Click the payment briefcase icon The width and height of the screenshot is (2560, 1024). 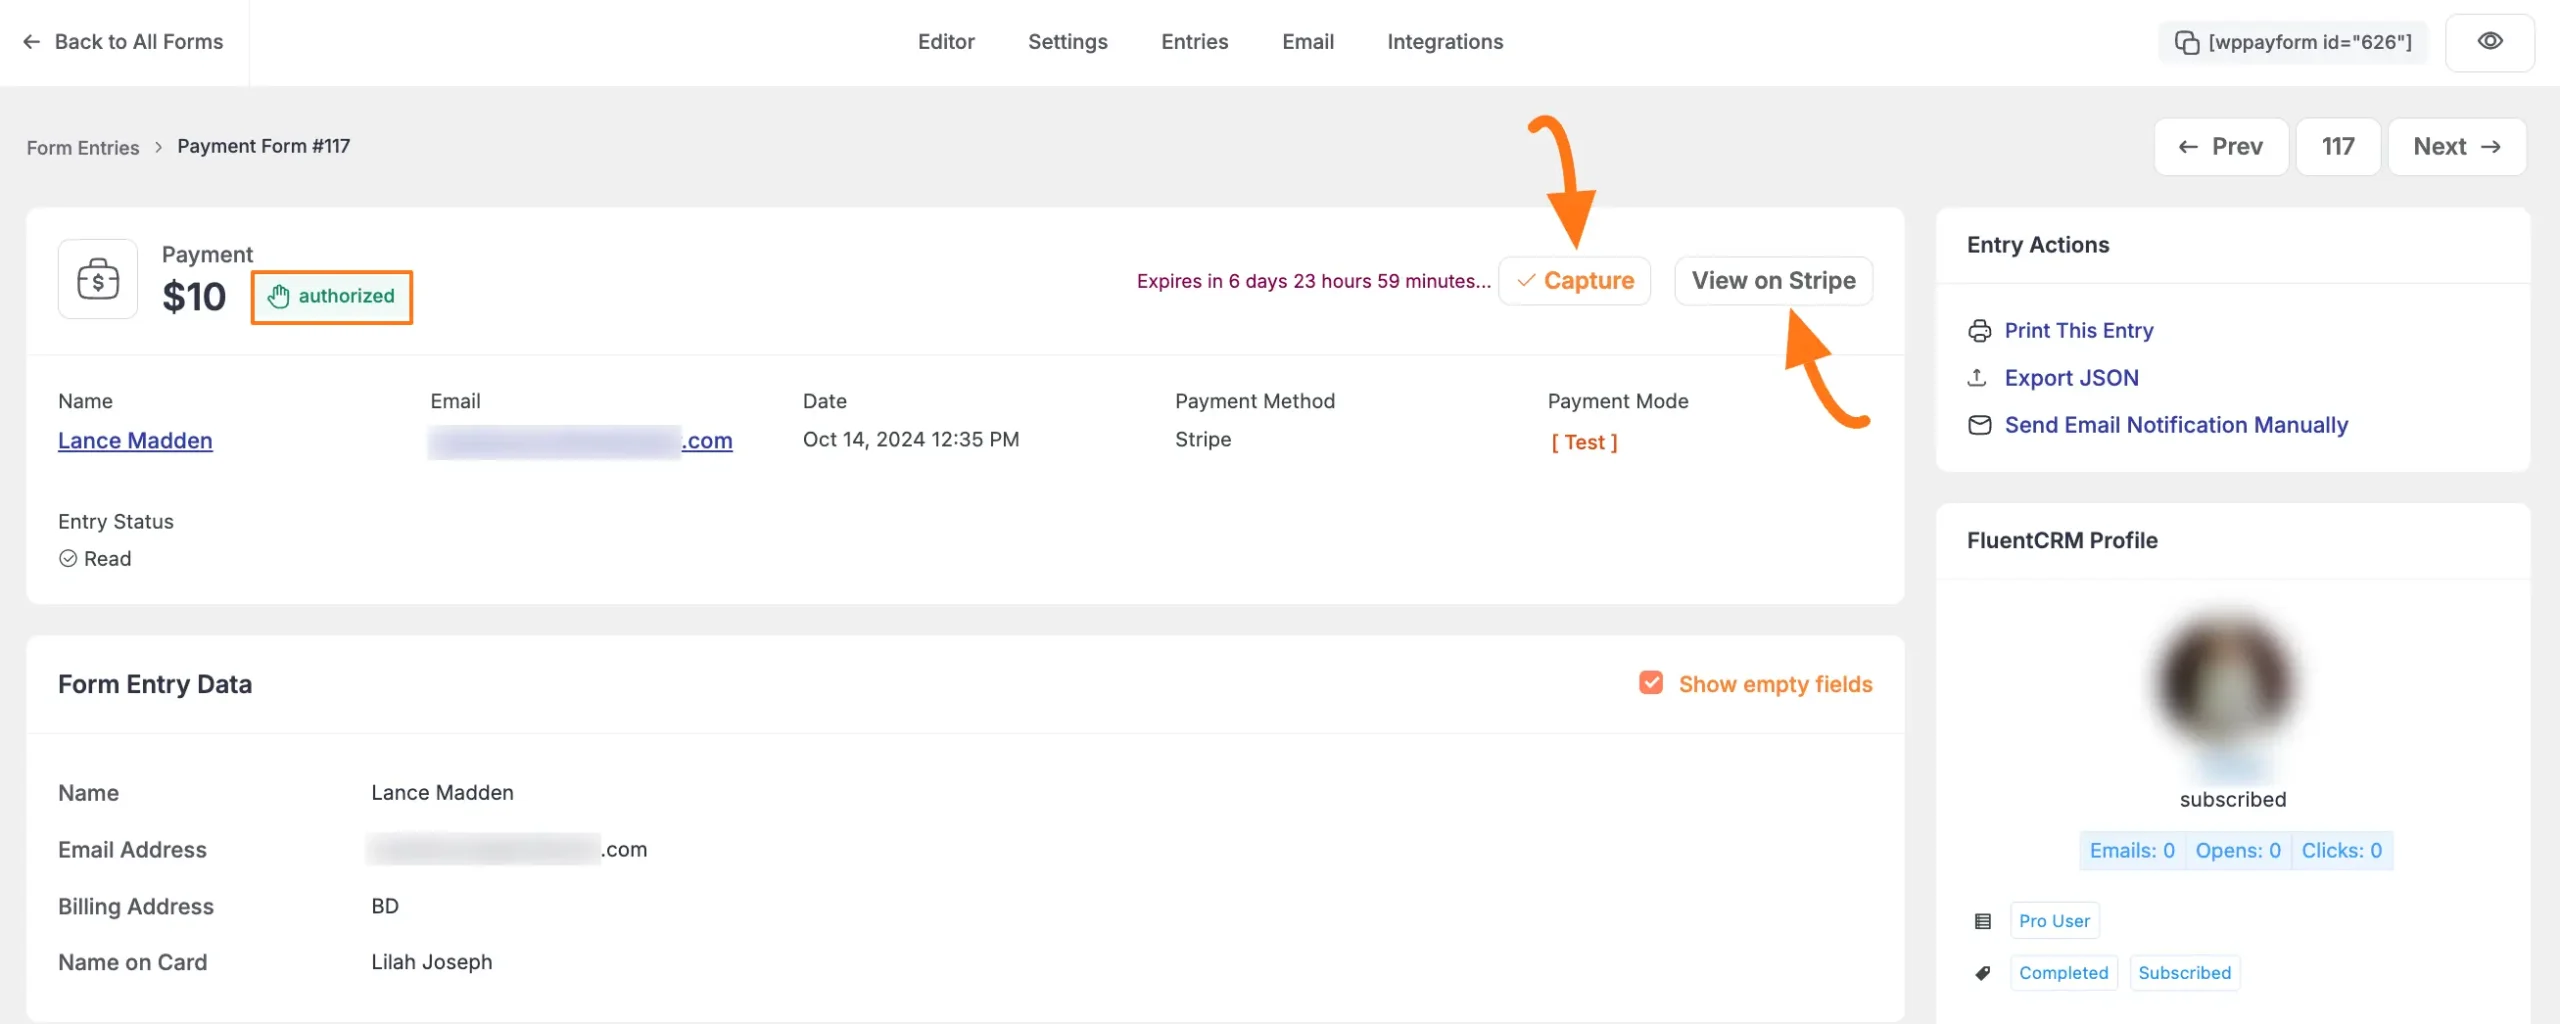(98, 279)
